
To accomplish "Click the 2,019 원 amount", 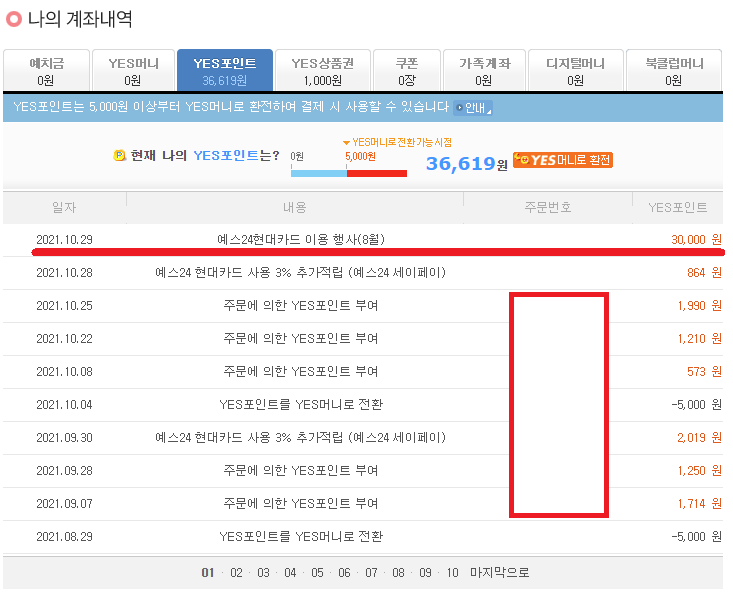I will point(700,438).
